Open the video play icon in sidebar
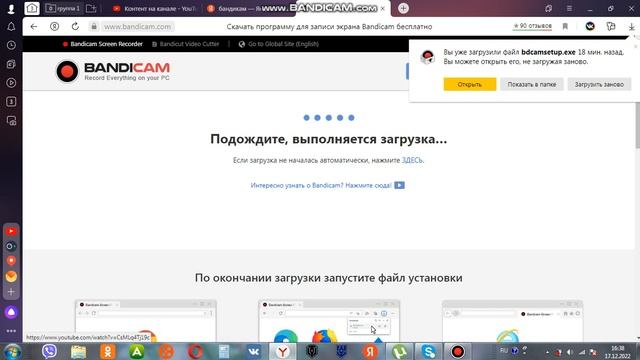This screenshot has height=360, width=640. point(11,83)
